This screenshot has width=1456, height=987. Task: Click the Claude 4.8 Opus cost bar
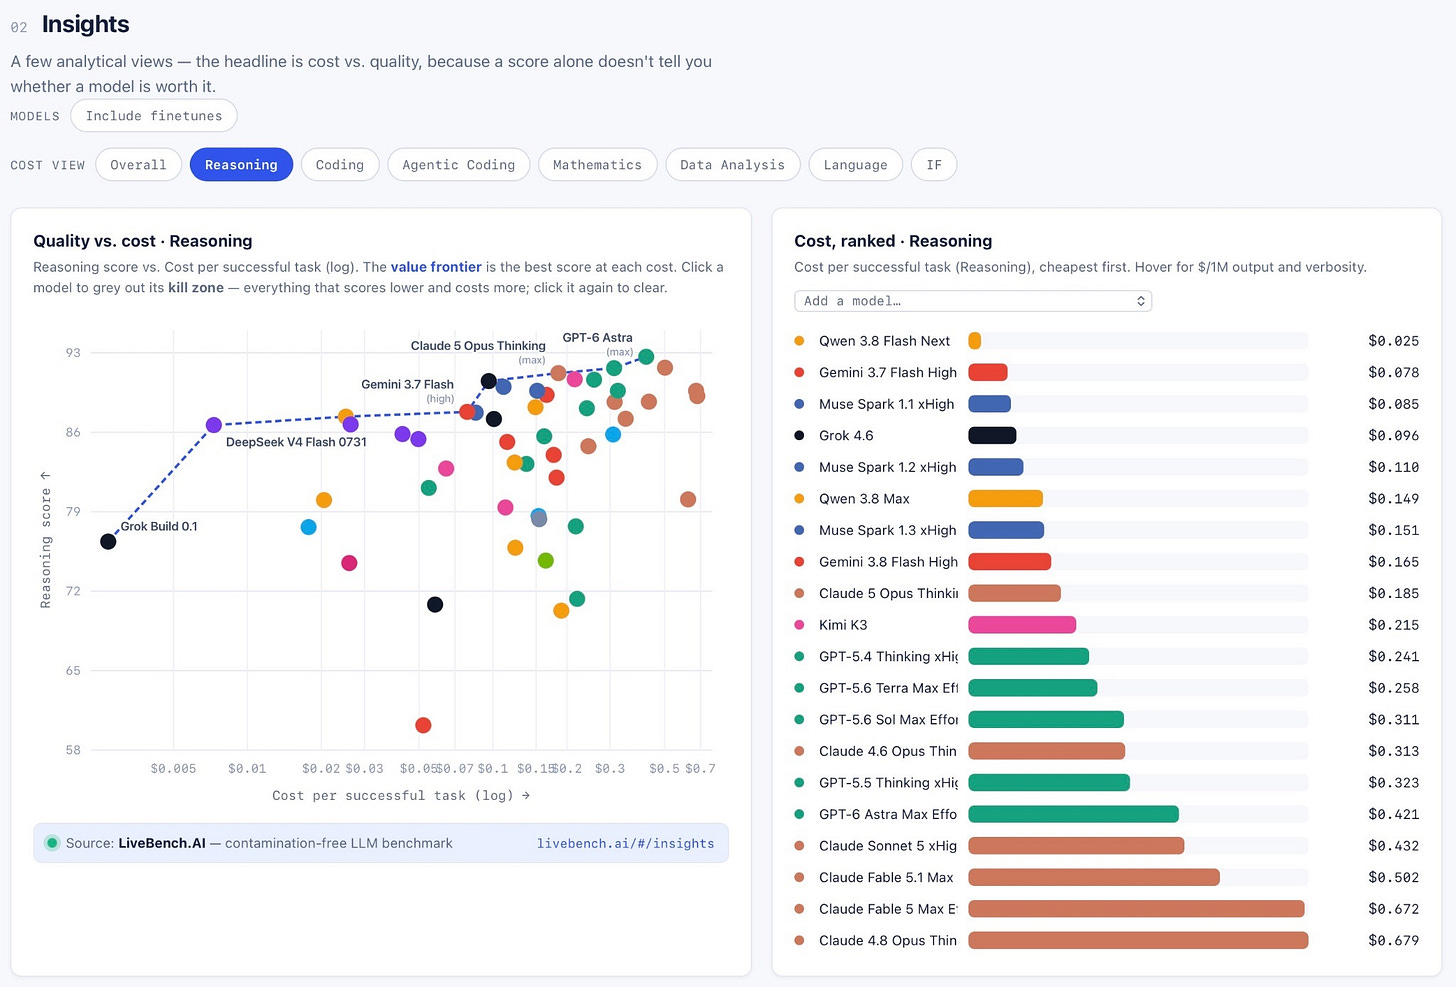[1138, 940]
